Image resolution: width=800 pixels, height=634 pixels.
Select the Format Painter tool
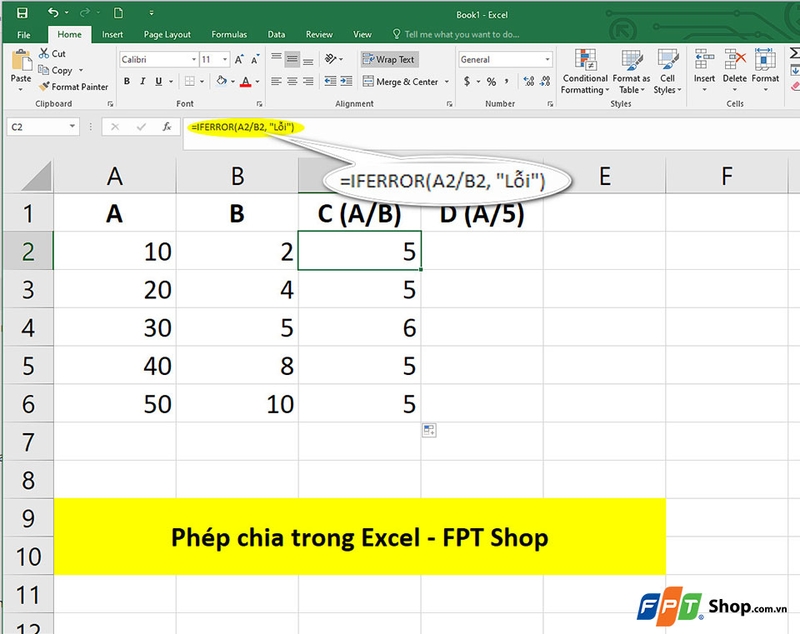72,88
